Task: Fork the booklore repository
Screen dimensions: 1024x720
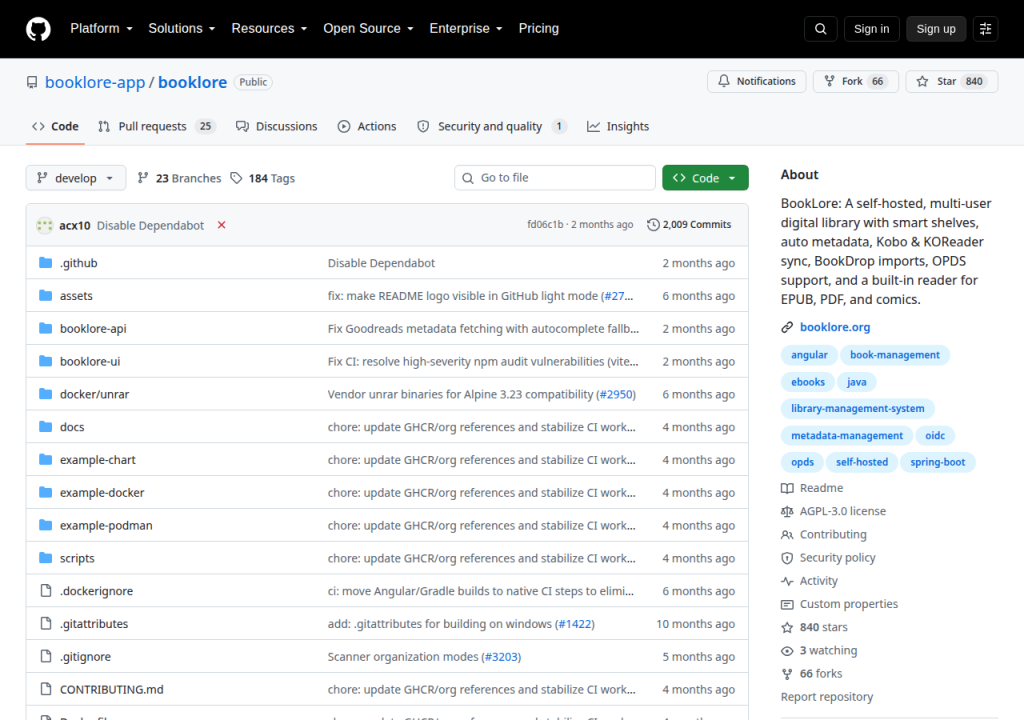Action: (x=856, y=81)
